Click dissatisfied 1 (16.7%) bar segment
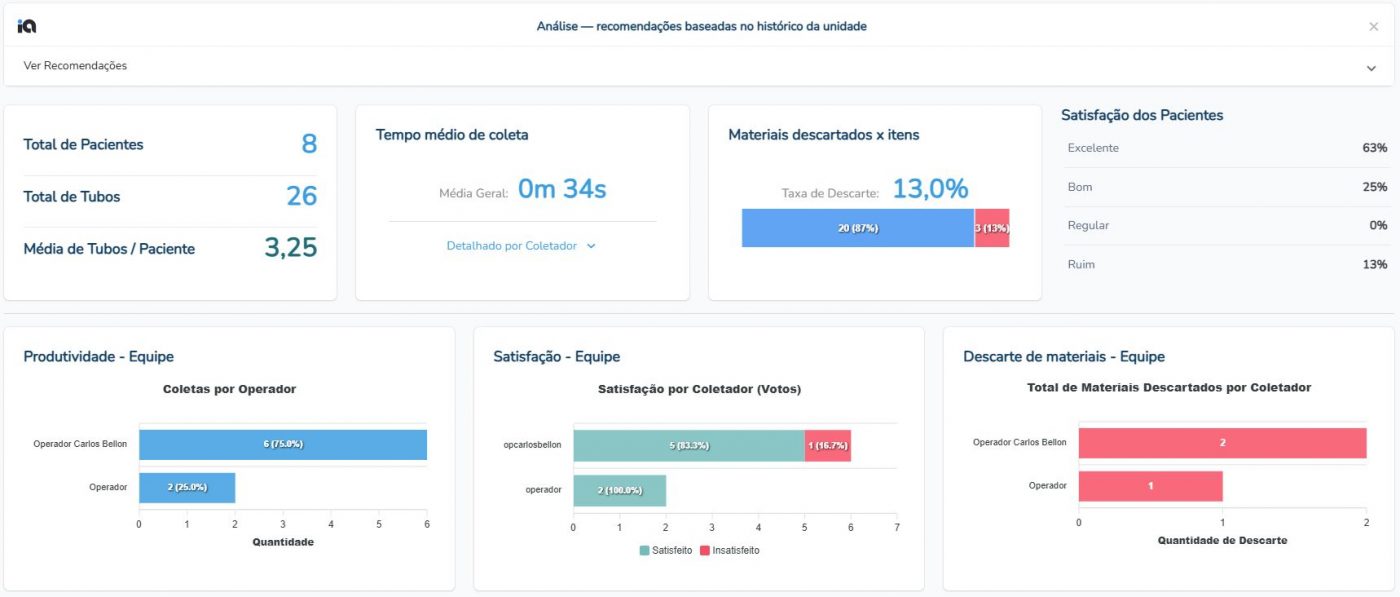The image size is (1400, 597). (x=828, y=446)
